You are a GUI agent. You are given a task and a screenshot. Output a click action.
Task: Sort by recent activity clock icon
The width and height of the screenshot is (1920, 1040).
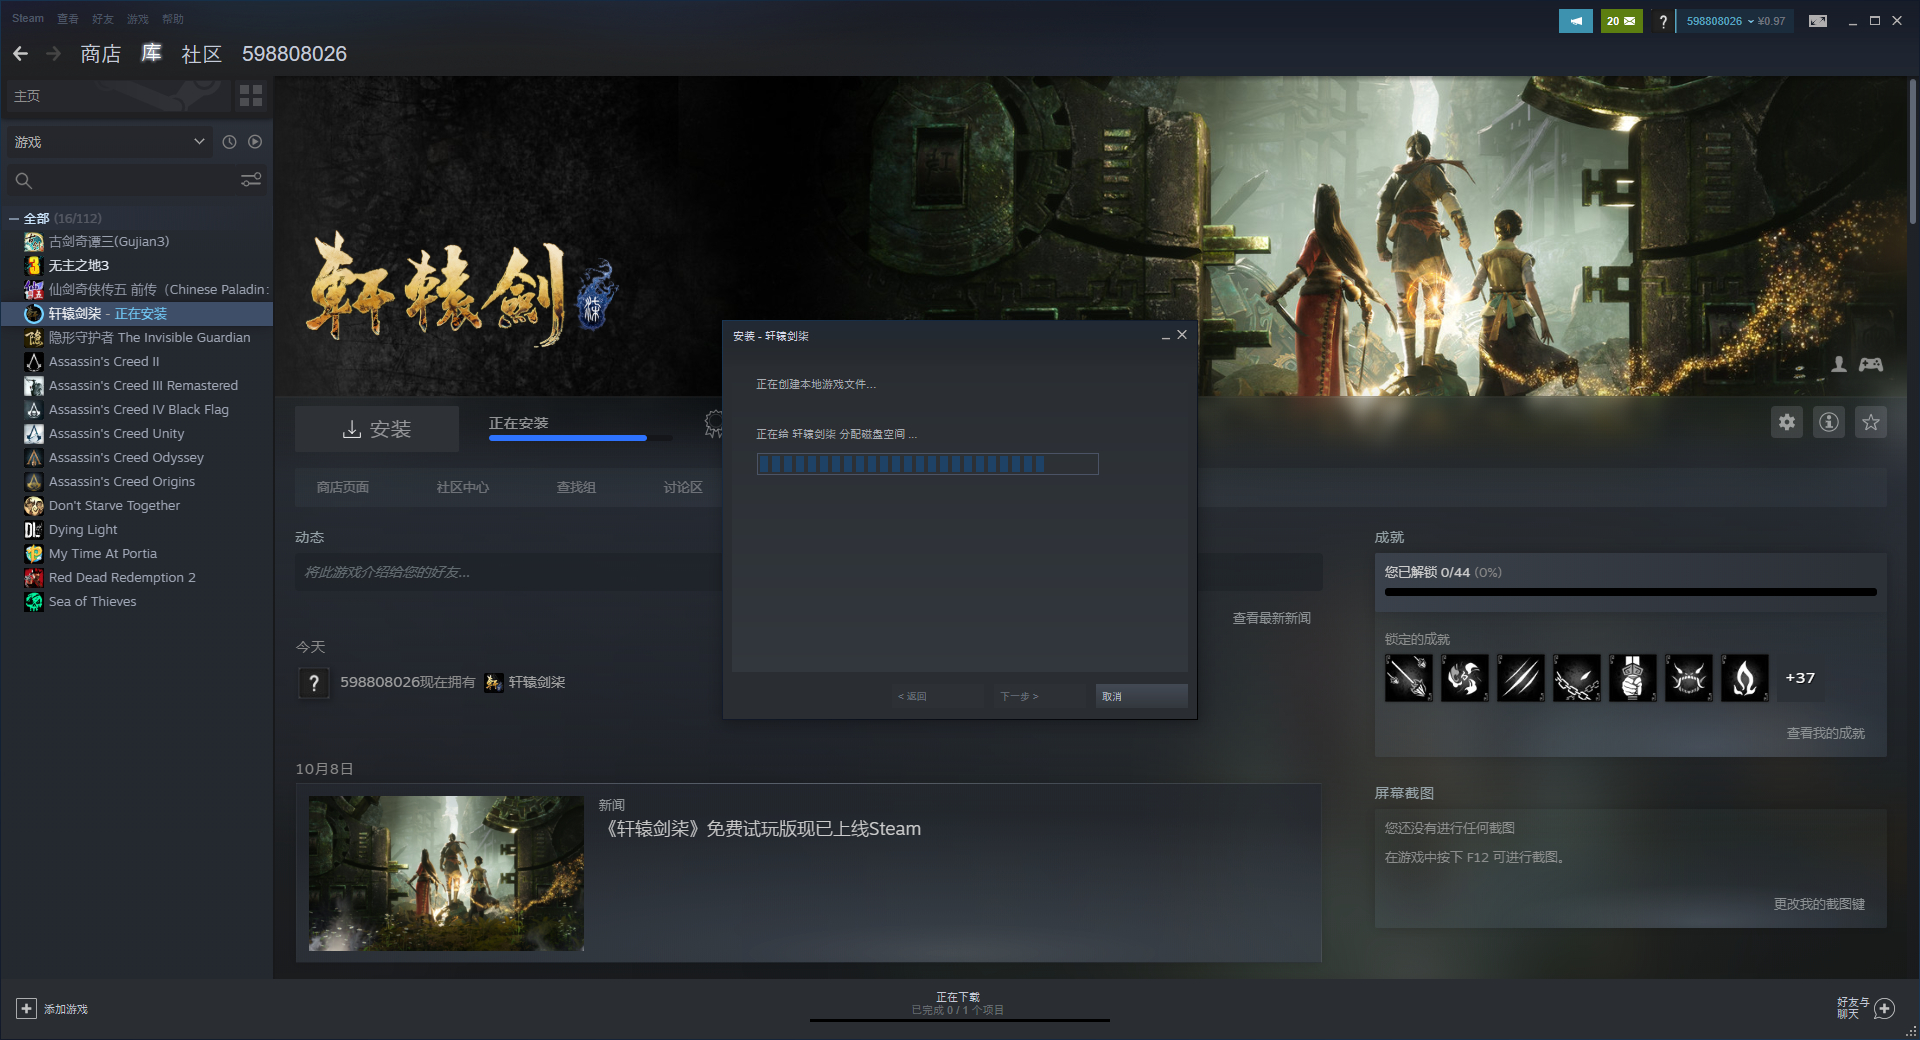click(x=229, y=142)
